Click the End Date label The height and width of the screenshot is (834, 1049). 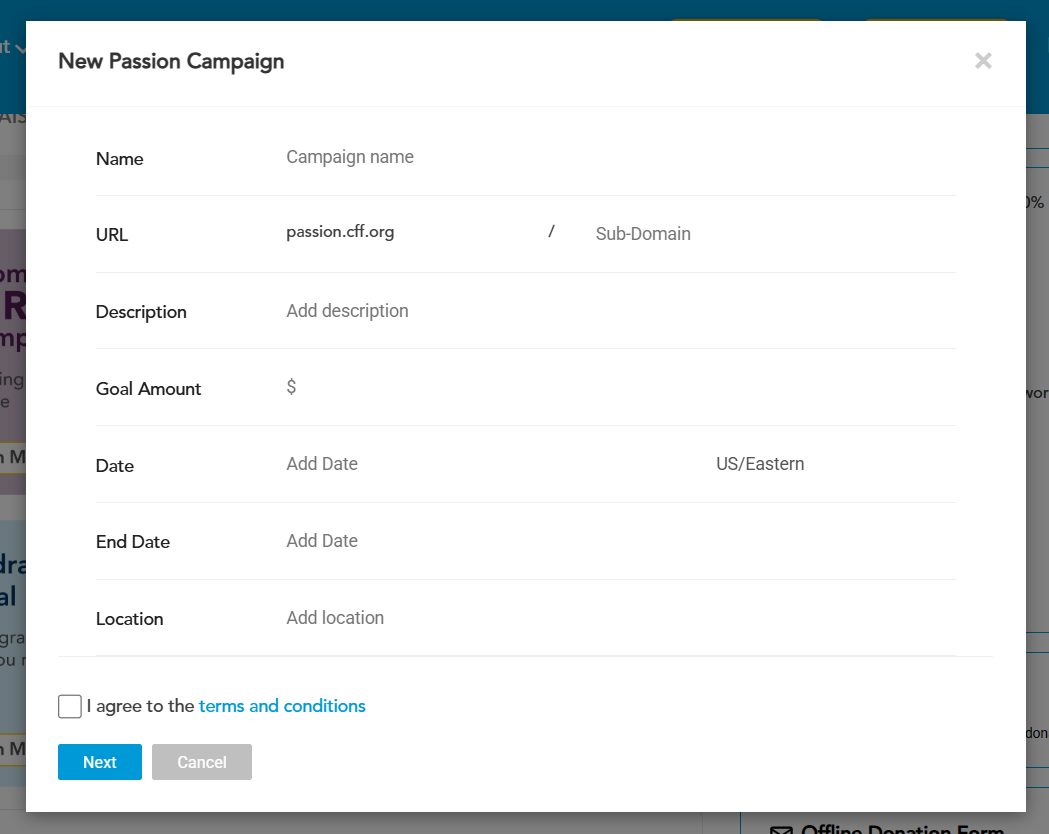coord(133,542)
